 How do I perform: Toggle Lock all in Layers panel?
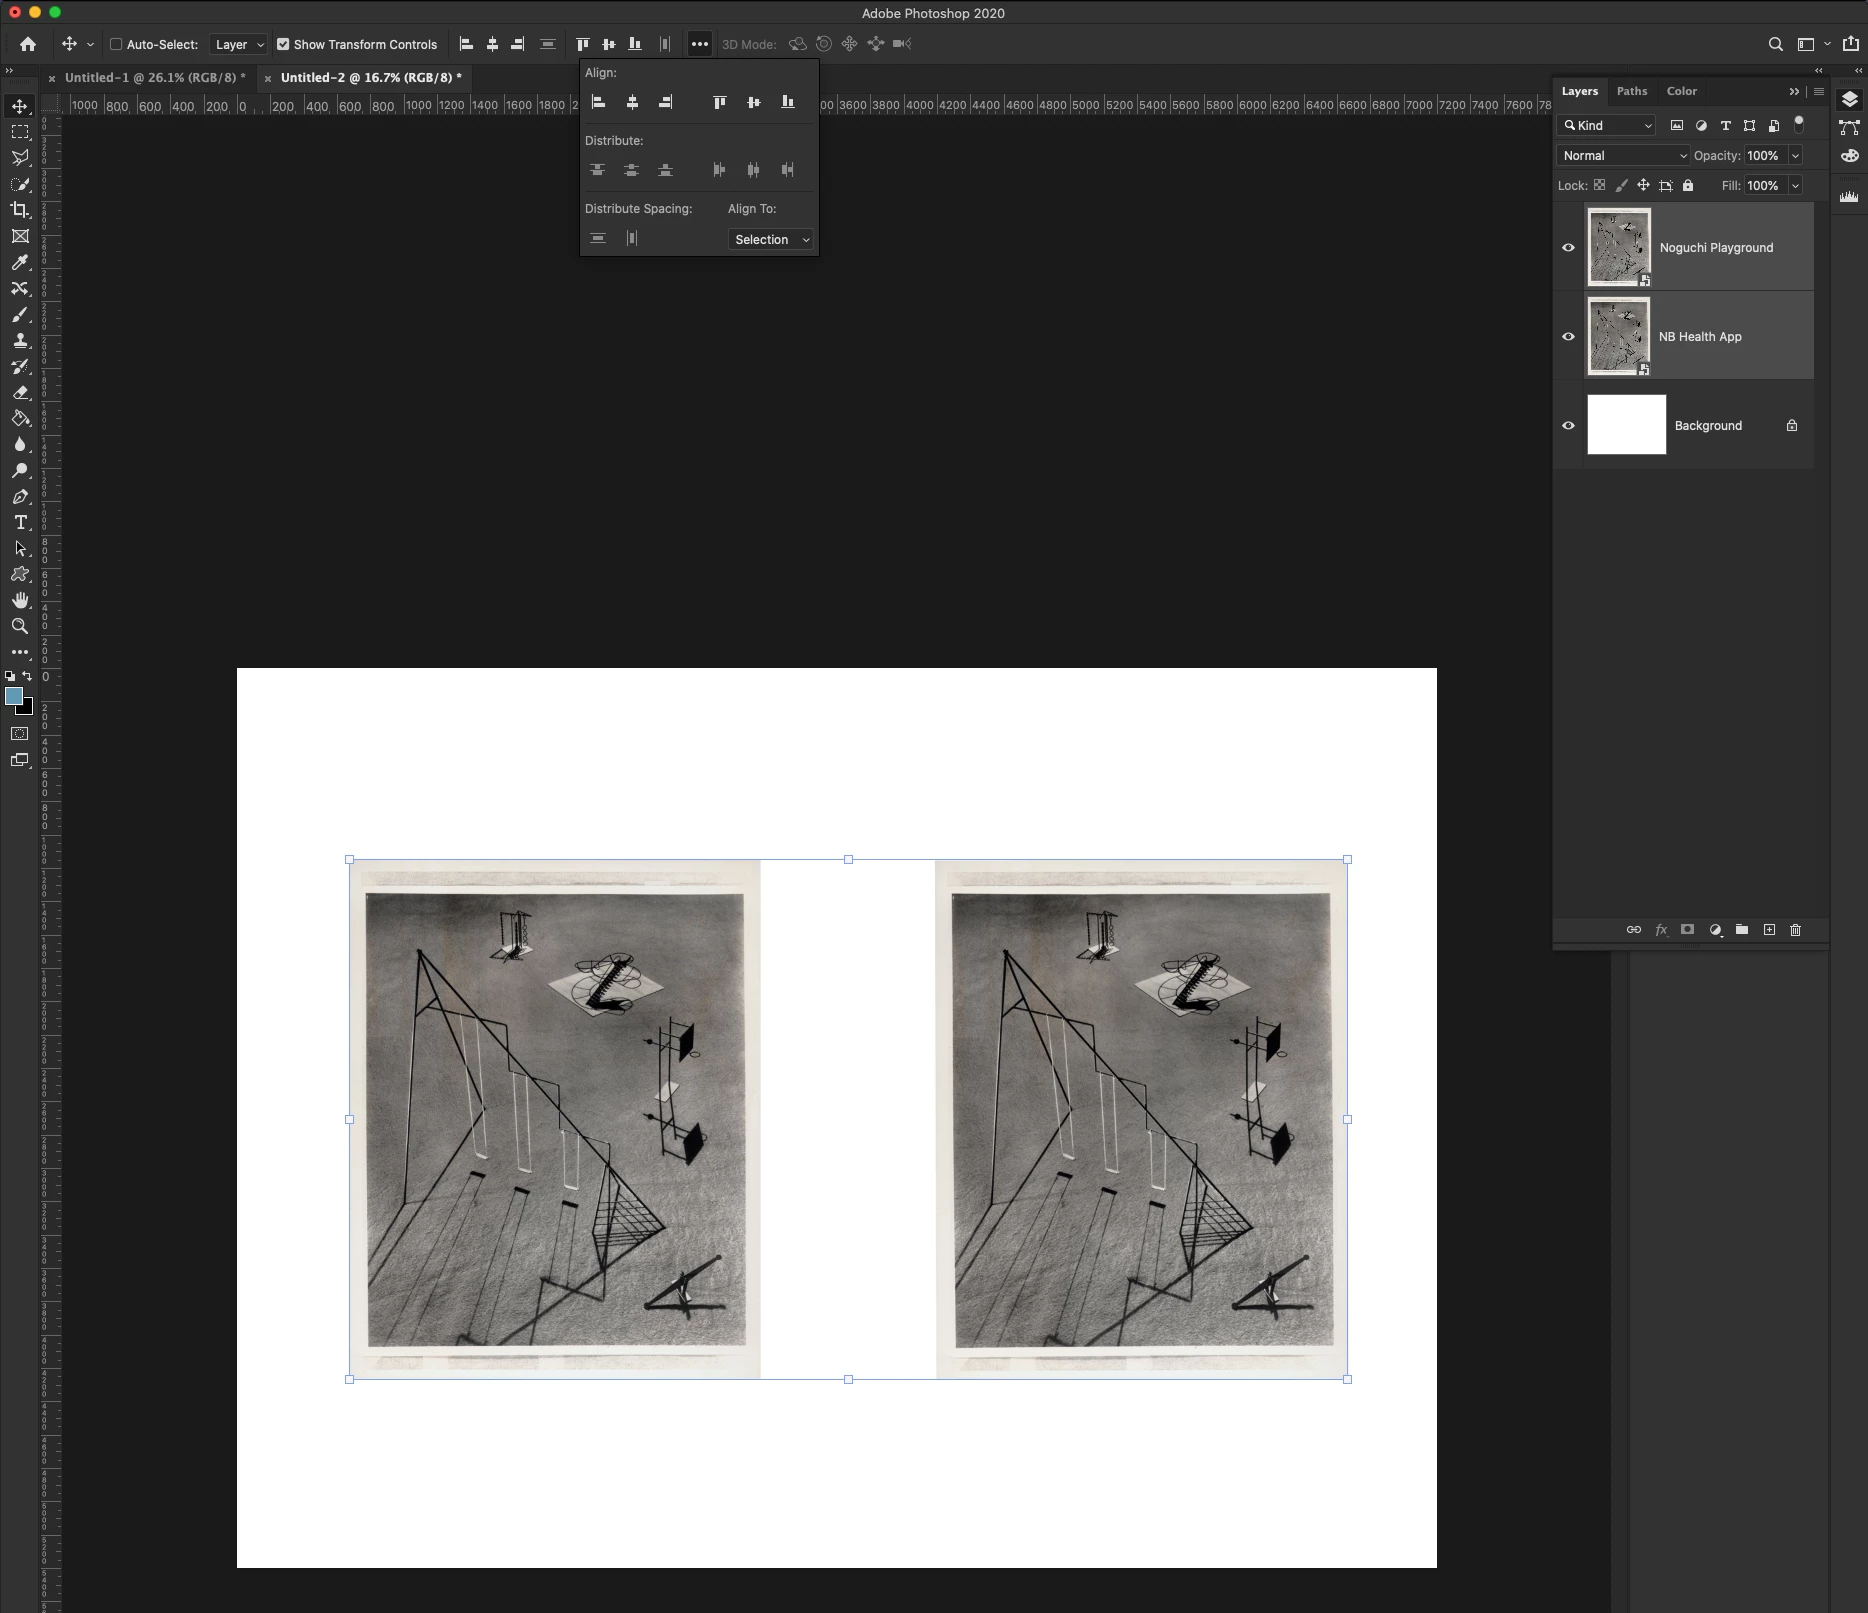tap(1688, 185)
